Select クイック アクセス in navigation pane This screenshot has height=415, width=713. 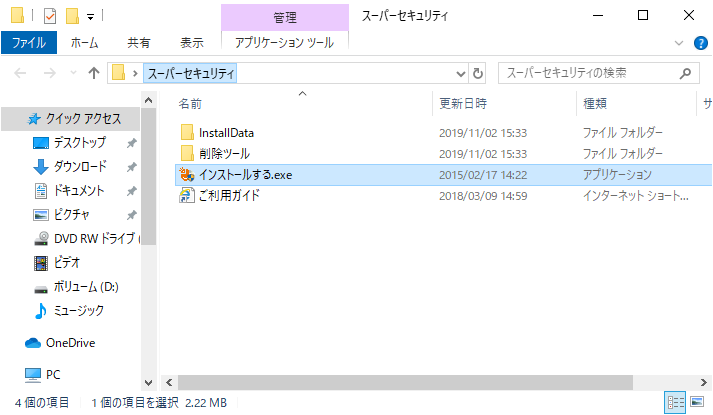point(70,119)
